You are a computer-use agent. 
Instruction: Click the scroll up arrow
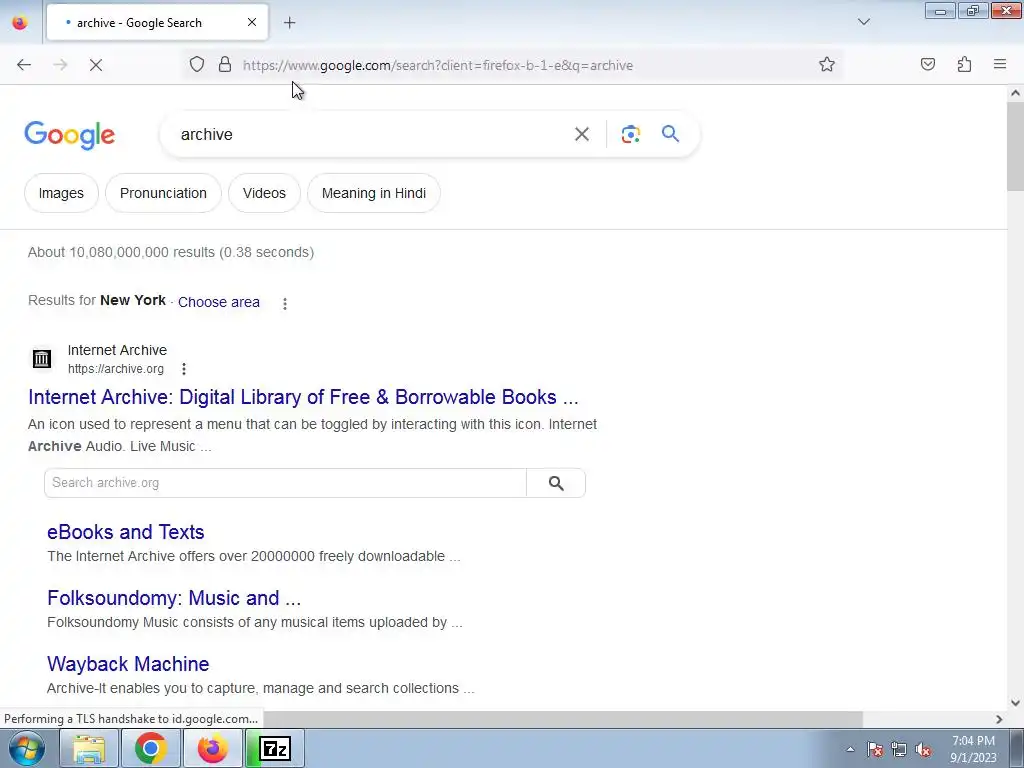point(1015,93)
